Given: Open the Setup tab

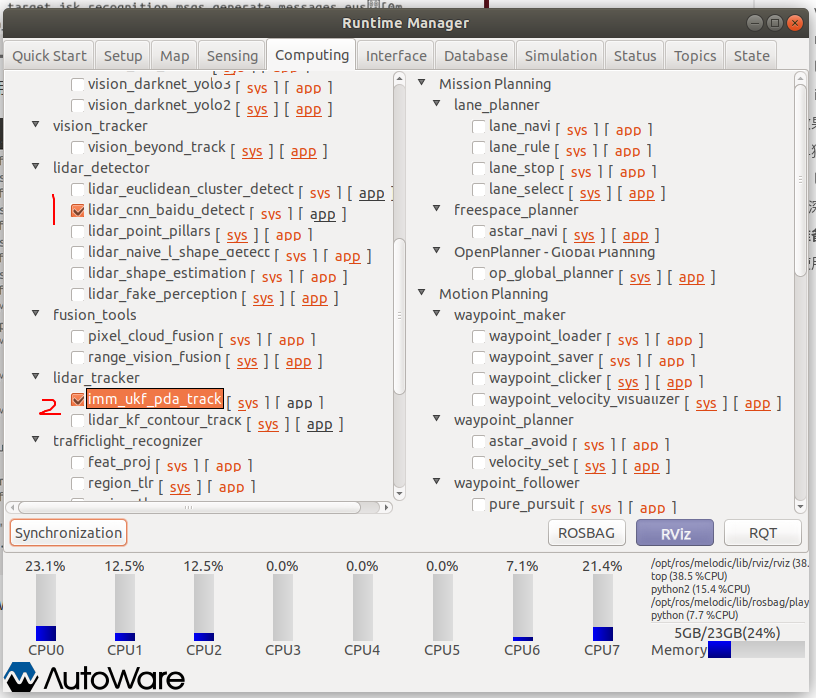Looking at the screenshot, I should pyautogui.click(x=123, y=56).
